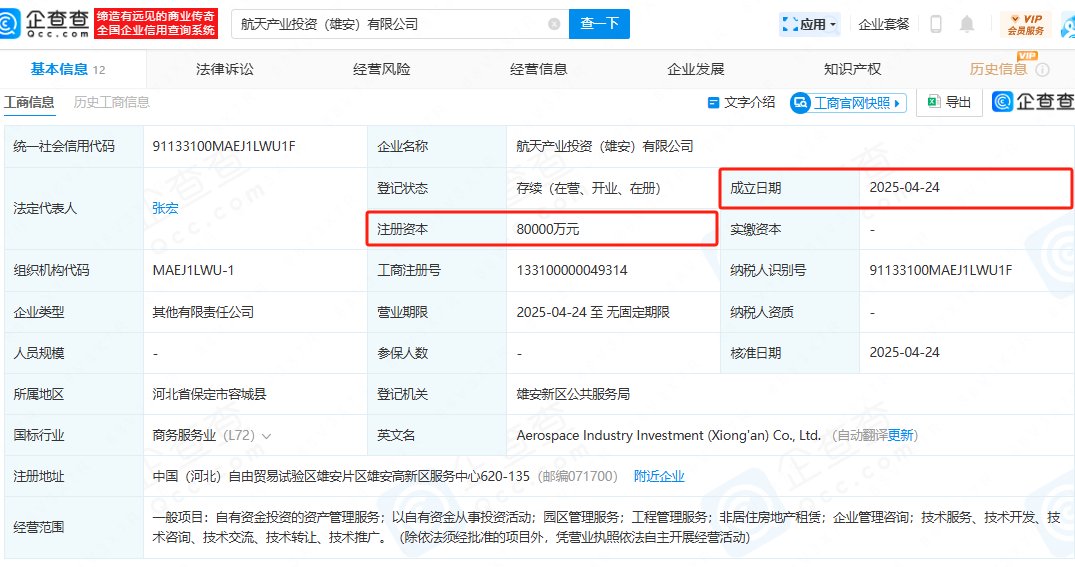Screen dimensions: 1075x567
Task: Switch to the 知识产权 tab
Action: 852,69
